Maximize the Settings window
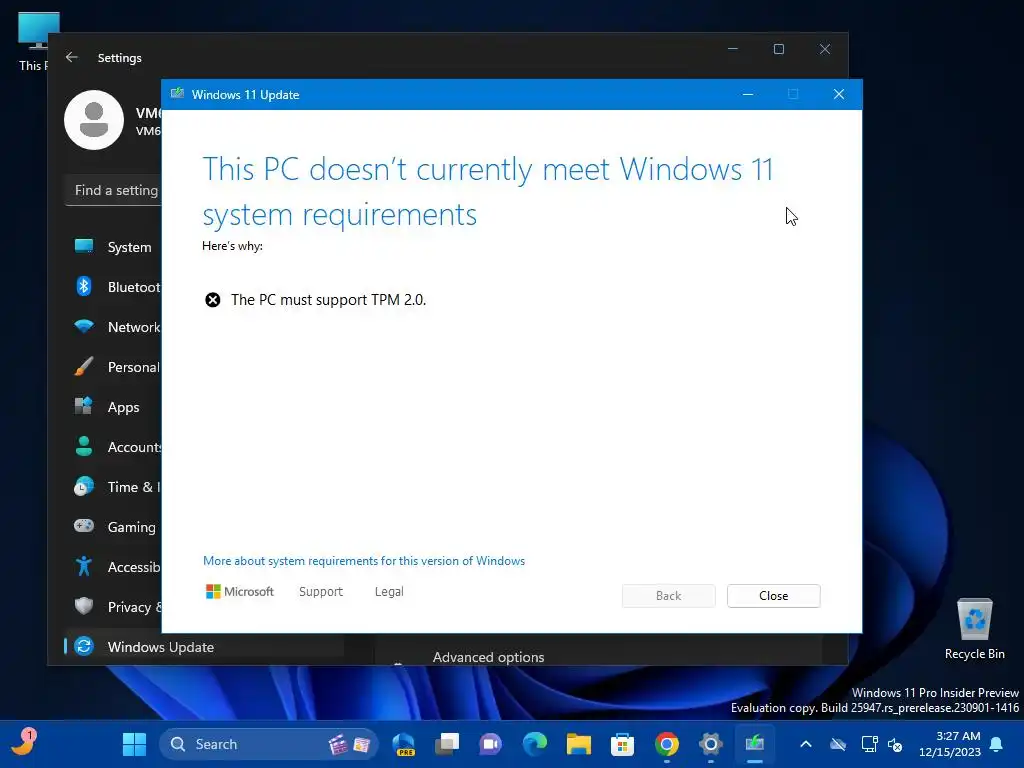 tap(778, 49)
